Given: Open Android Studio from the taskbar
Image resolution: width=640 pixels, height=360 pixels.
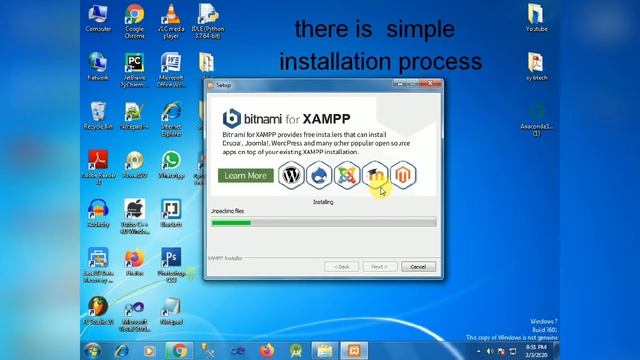Looking at the screenshot, I should [296, 351].
